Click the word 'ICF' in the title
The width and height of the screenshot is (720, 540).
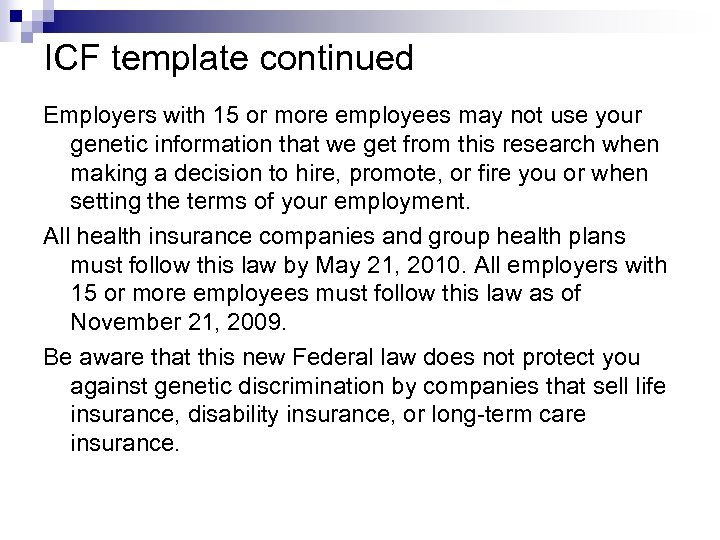point(72,58)
